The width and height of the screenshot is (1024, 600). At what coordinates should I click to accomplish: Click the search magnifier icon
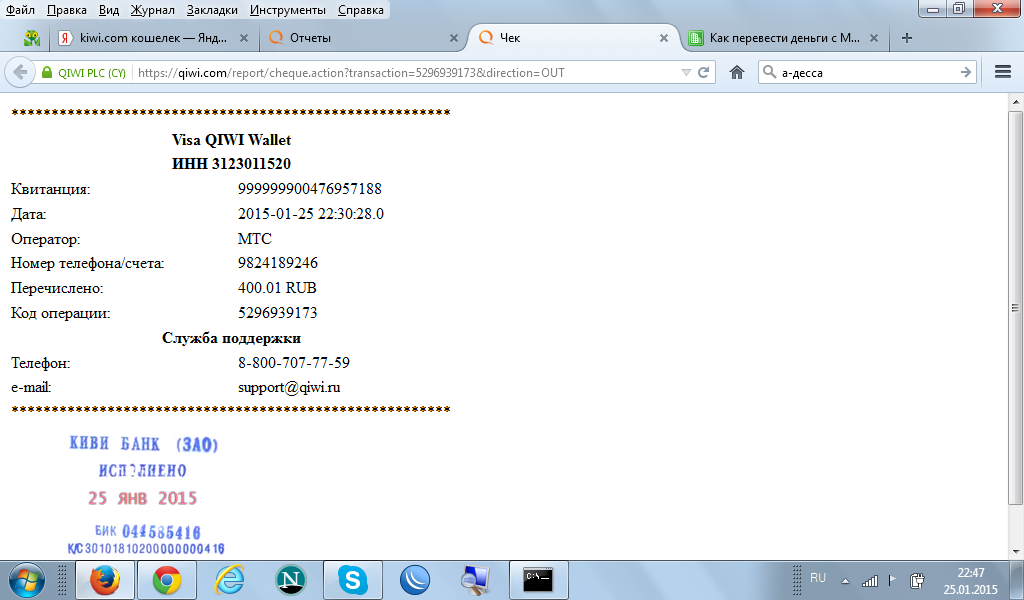769,72
